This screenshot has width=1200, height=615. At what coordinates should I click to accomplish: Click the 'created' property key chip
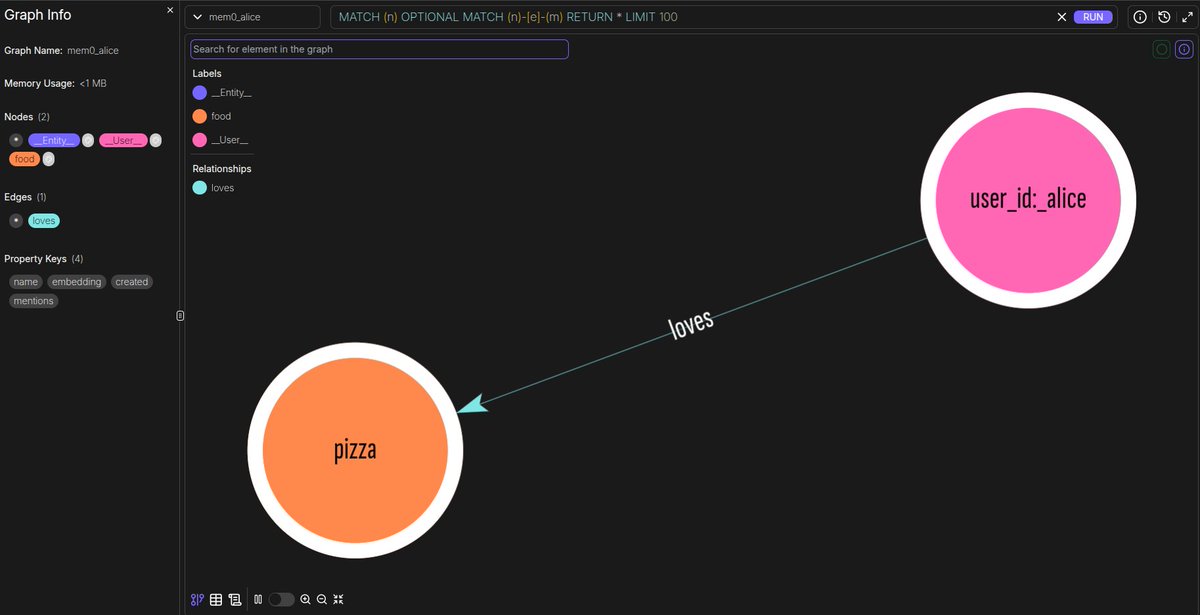[132, 282]
